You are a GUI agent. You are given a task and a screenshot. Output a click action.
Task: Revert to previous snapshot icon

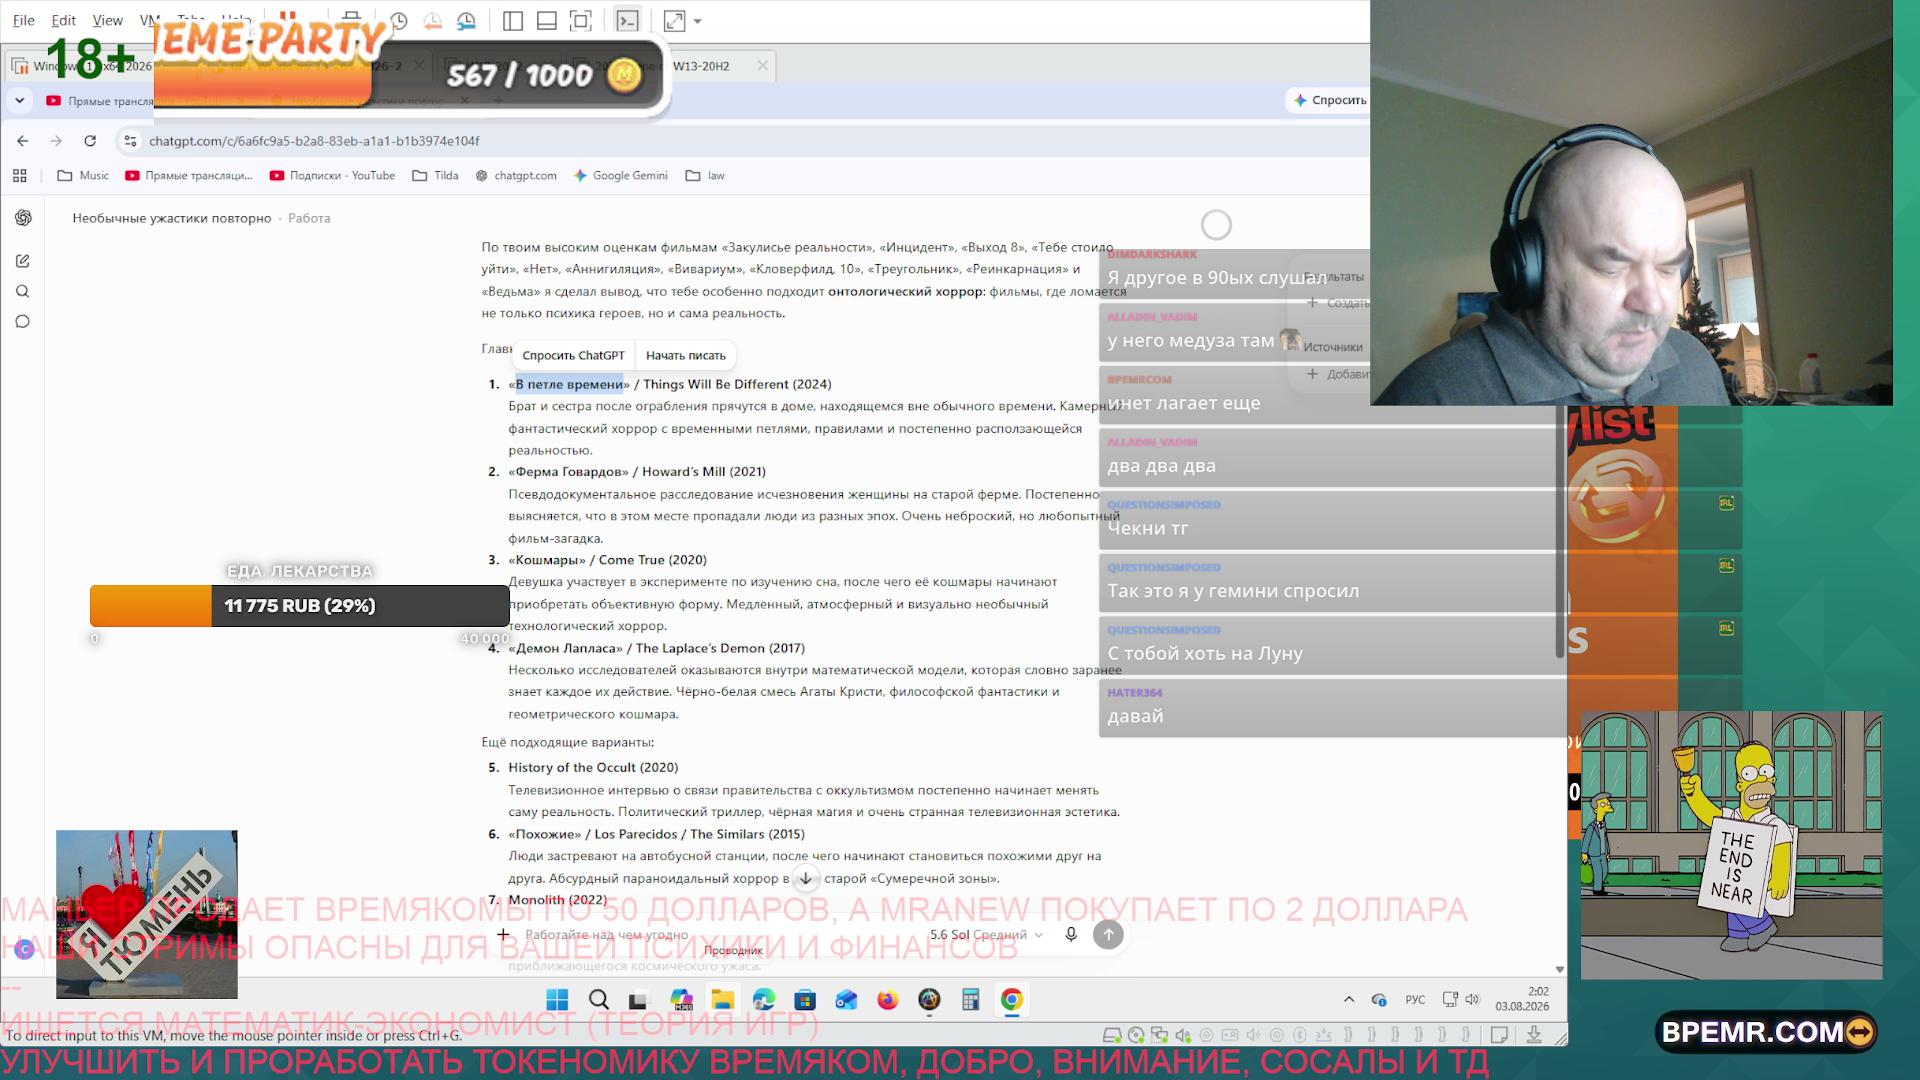[433, 20]
